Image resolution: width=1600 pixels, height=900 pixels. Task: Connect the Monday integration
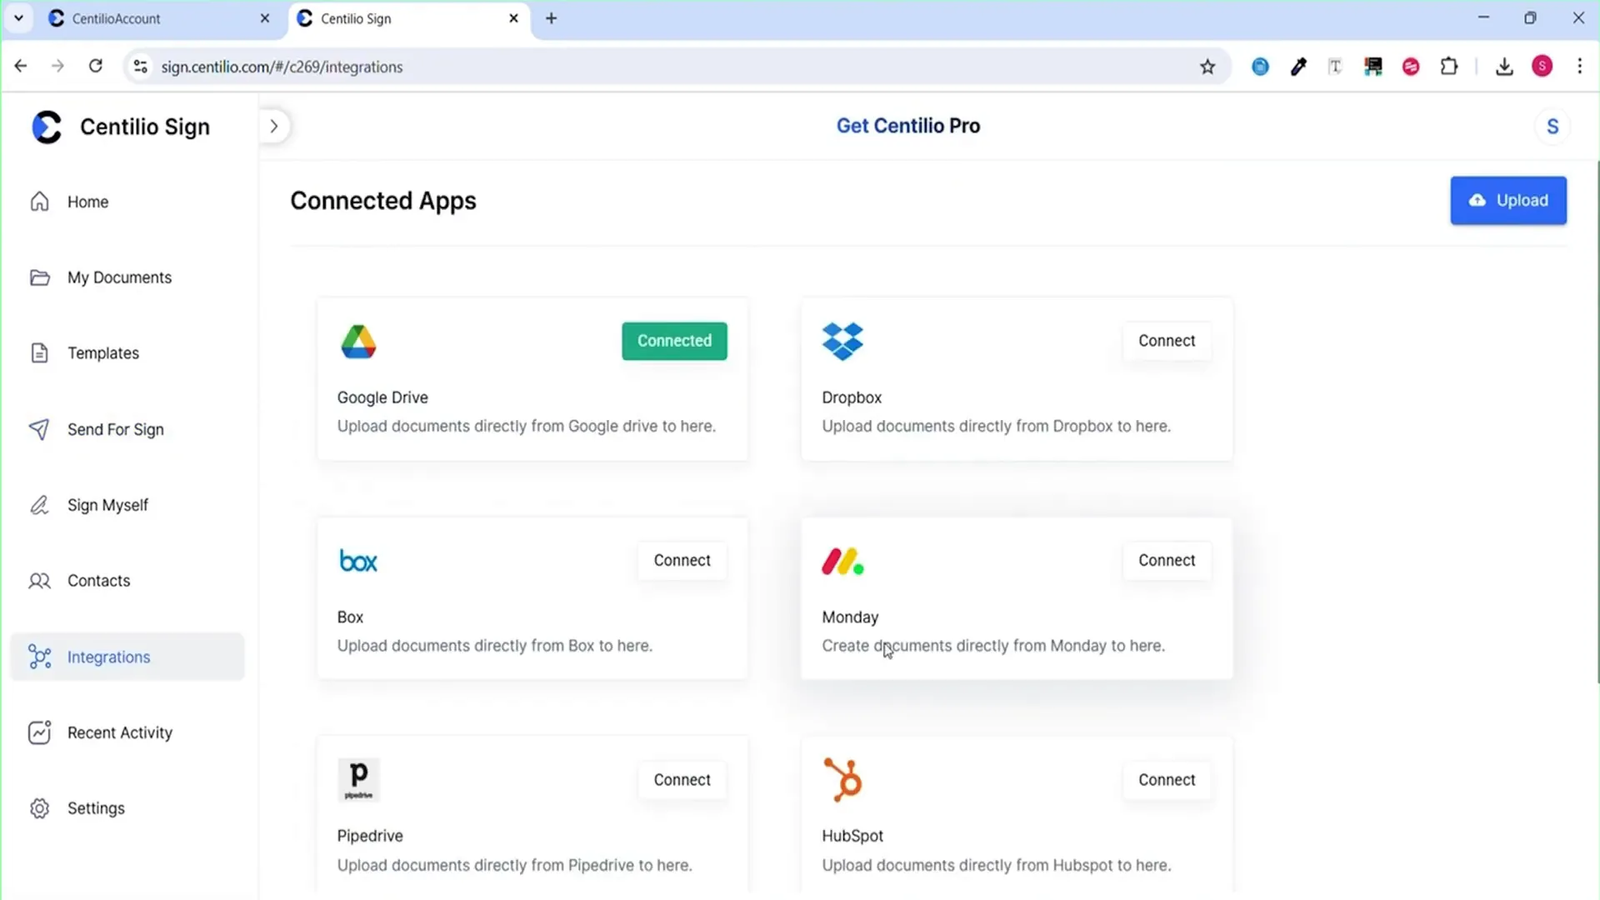pyautogui.click(x=1166, y=561)
